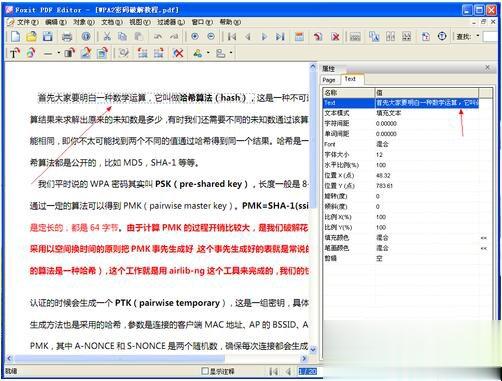Click the 名称 column header
The height and width of the screenshot is (381, 502).
(x=349, y=93)
